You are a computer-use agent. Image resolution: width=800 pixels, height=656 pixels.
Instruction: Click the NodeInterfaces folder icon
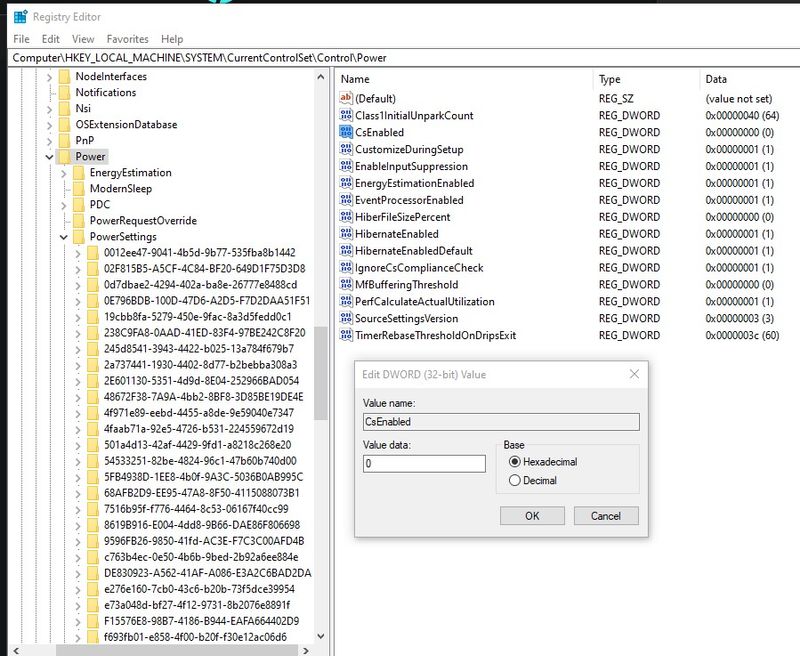click(x=64, y=77)
